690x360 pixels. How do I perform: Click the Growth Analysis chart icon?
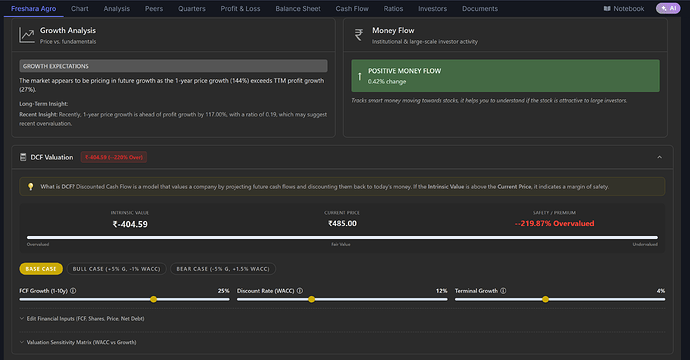pos(26,35)
